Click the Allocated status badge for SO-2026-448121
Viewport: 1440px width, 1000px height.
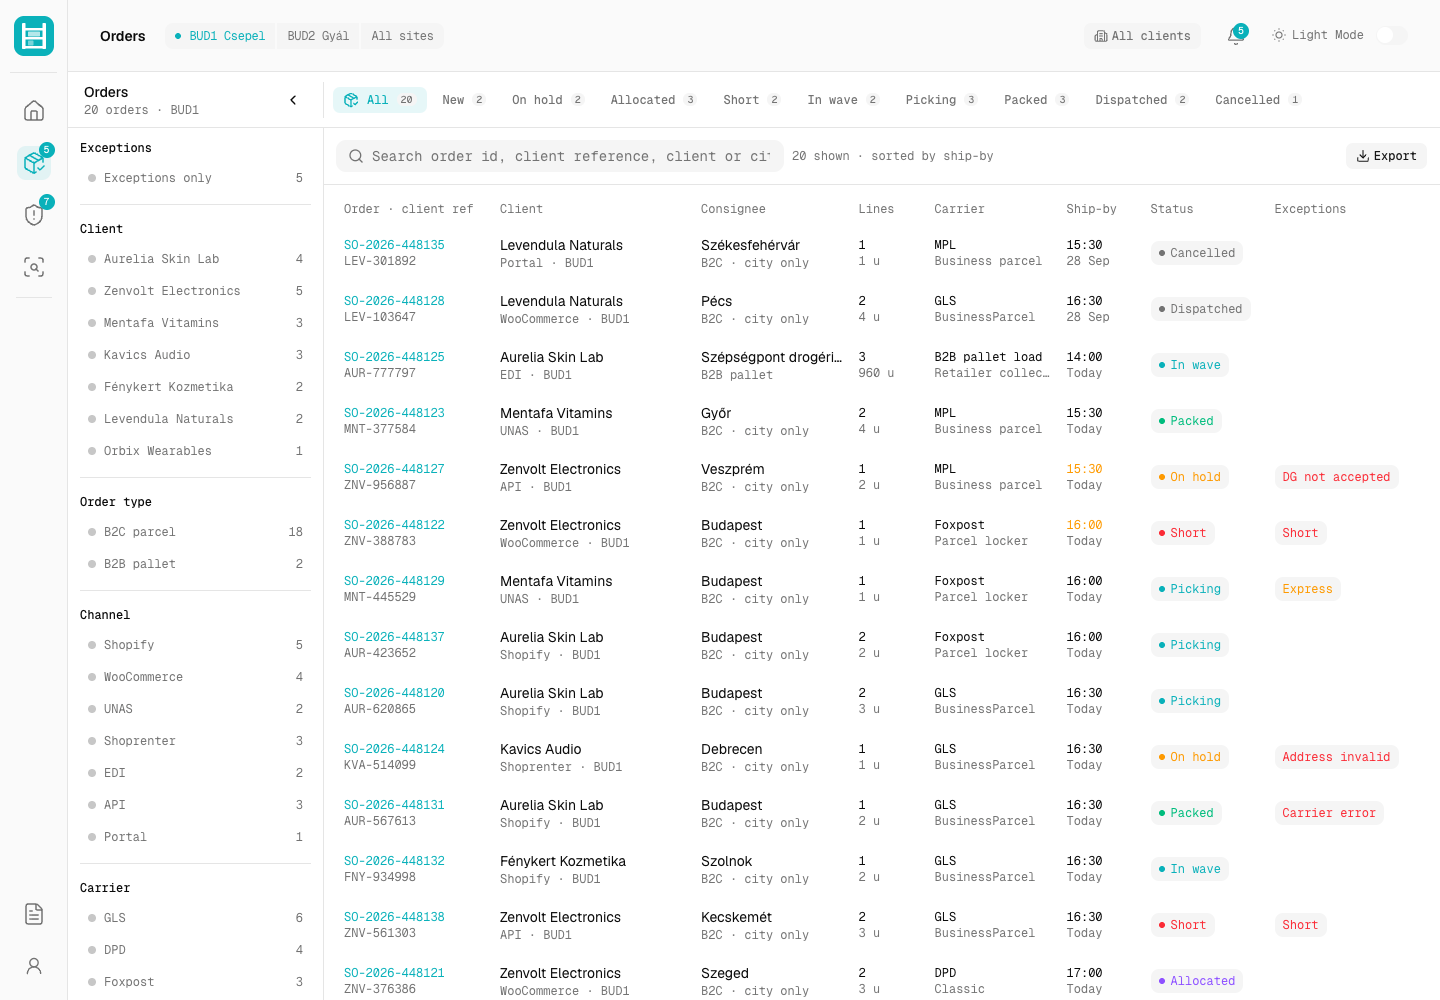tap(1196, 981)
